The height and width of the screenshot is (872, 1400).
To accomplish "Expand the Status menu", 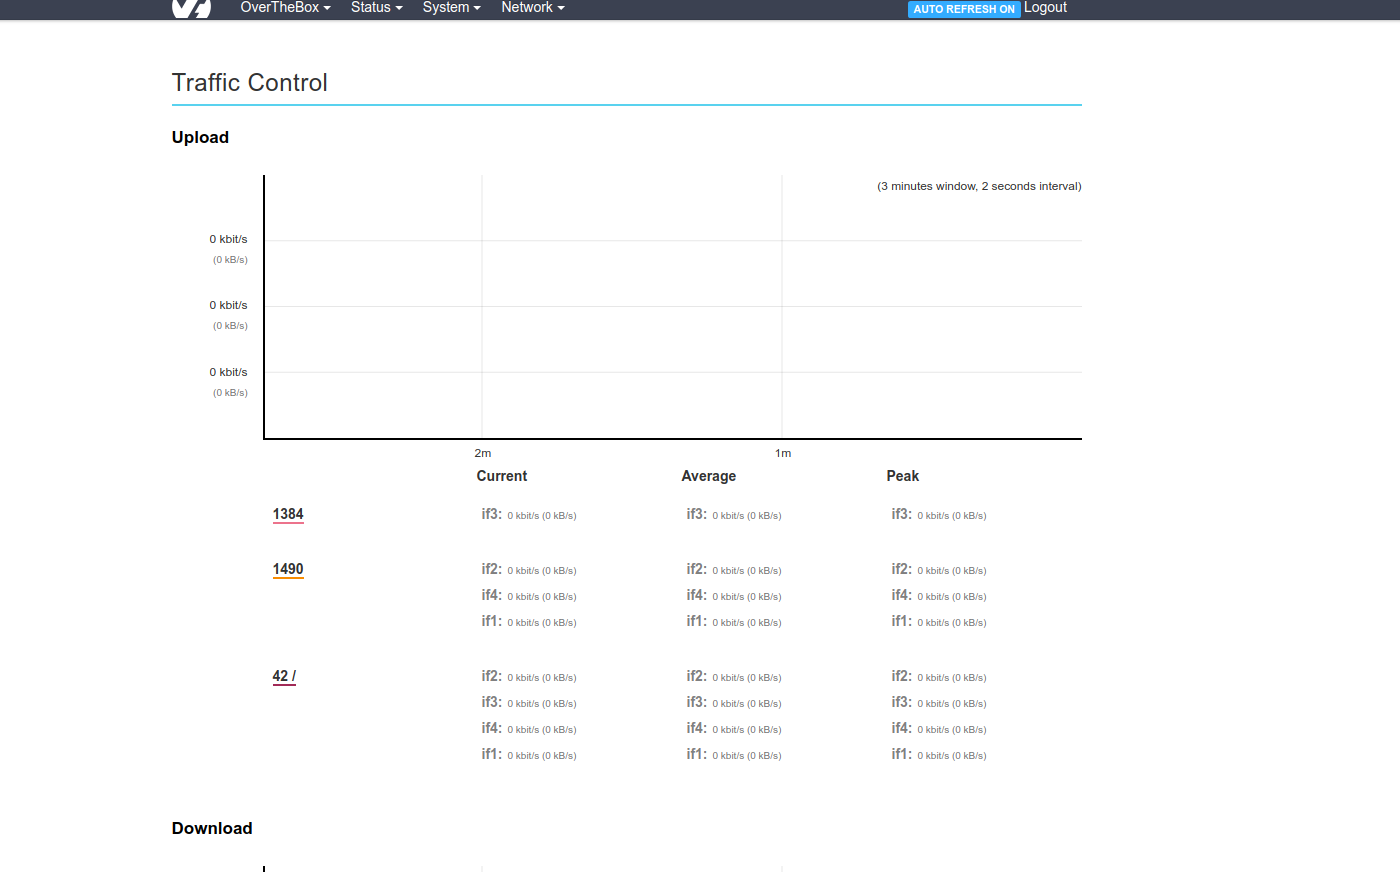I will [x=376, y=8].
